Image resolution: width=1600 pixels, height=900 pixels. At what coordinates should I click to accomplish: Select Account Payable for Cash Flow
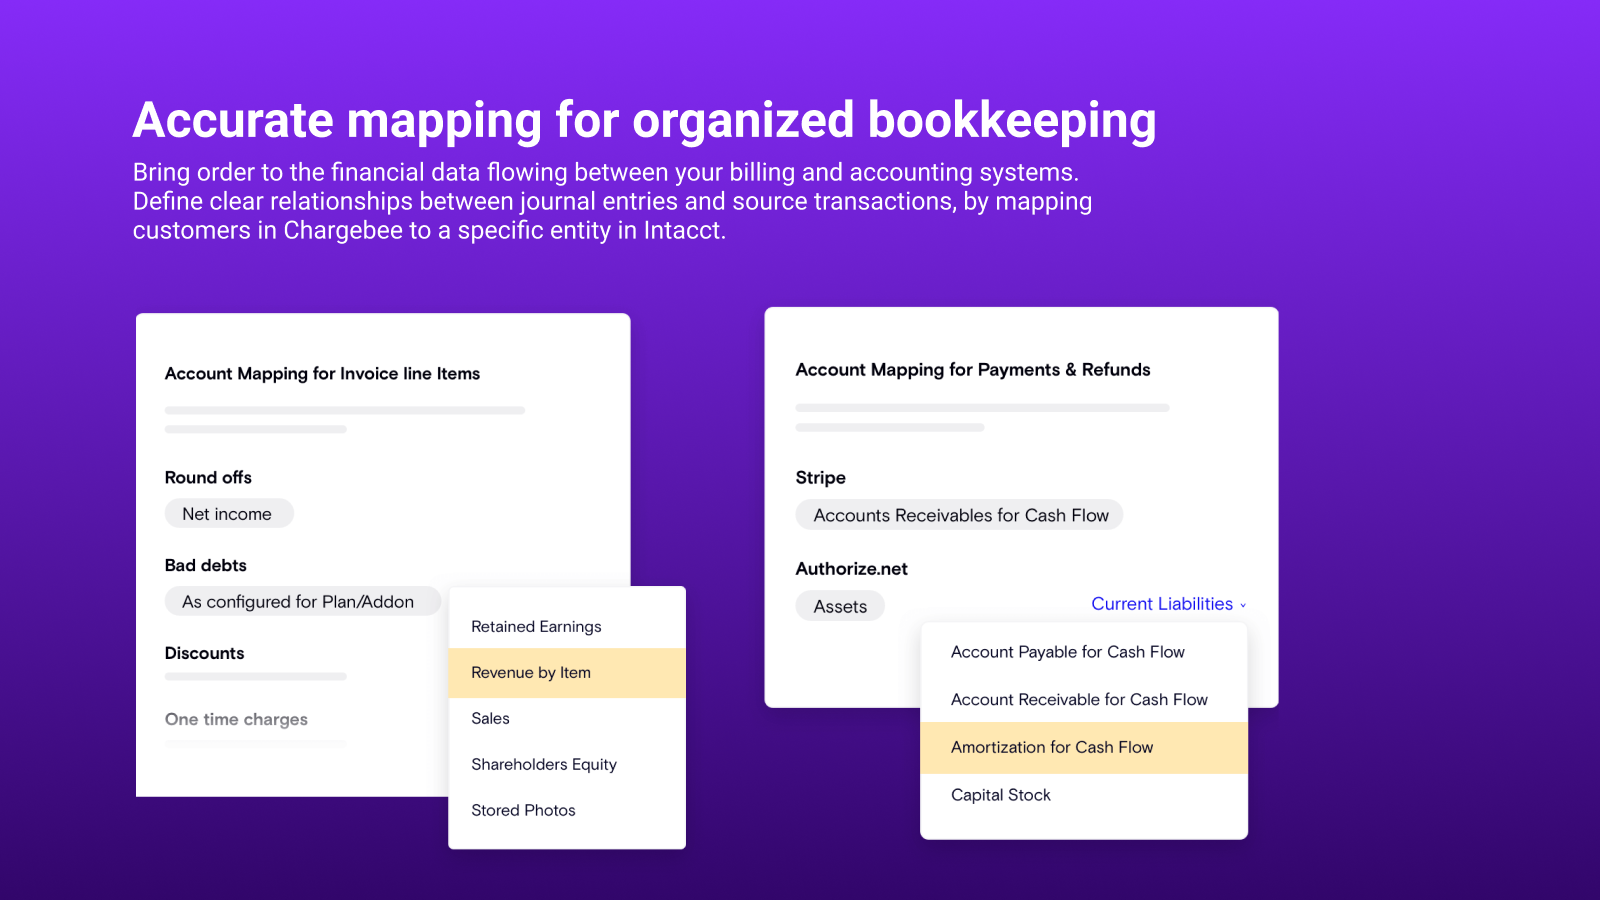[x=1067, y=652]
